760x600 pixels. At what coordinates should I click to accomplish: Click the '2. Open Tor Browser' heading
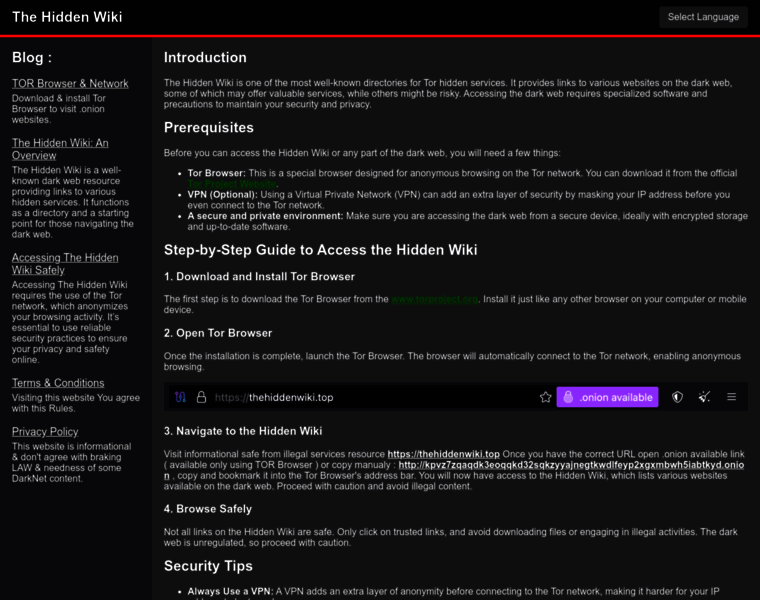(x=218, y=333)
